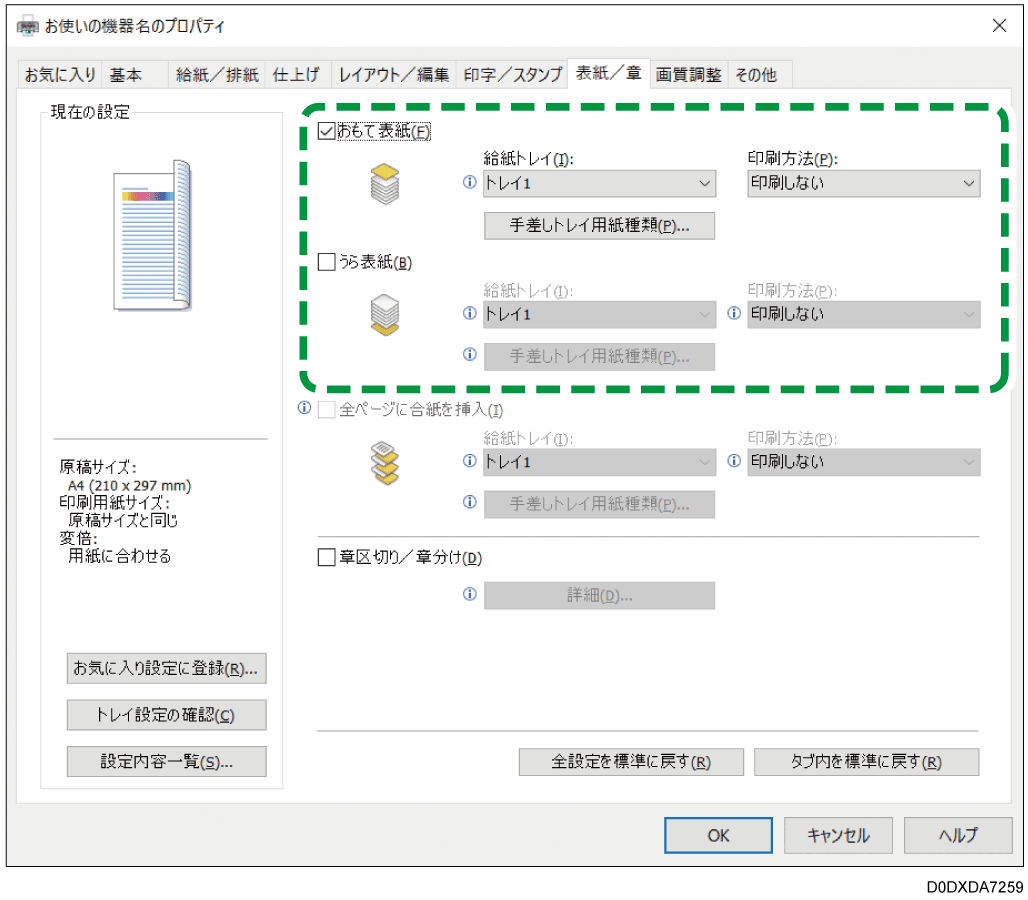Switch to the 画質調整 tab
Image resolution: width=1028 pixels, height=900 pixels.
[x=688, y=73]
